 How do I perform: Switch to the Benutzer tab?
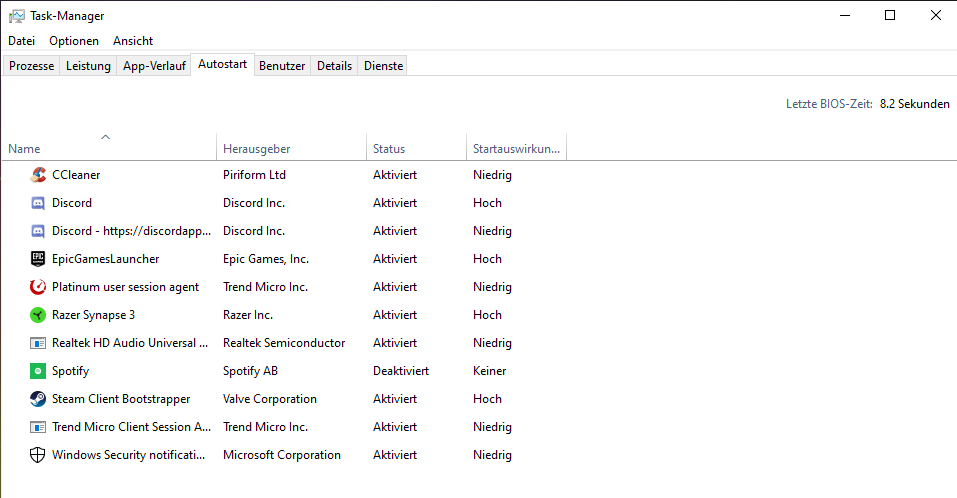[x=282, y=66]
